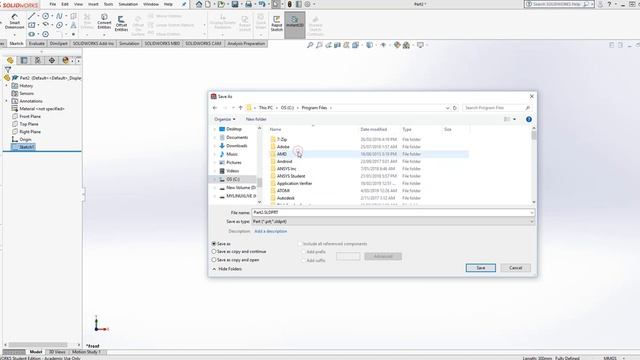Click the Print icon in top toolbar
The width and height of the screenshot is (640, 360).
(248, 4)
